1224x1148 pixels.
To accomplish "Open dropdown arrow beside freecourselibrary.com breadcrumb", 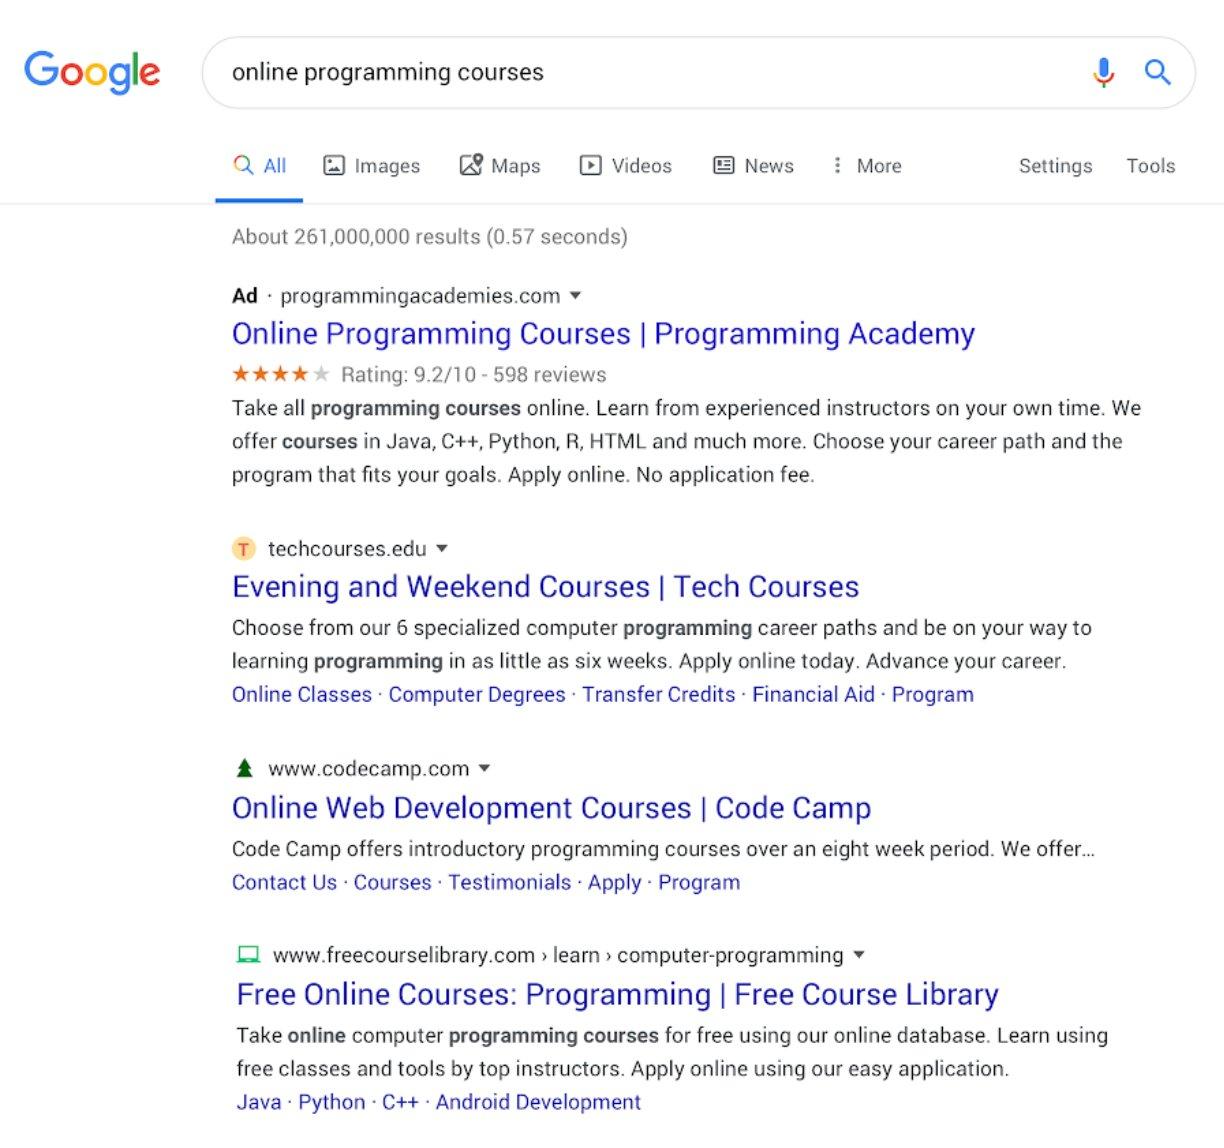I will pyautogui.click(x=859, y=955).
